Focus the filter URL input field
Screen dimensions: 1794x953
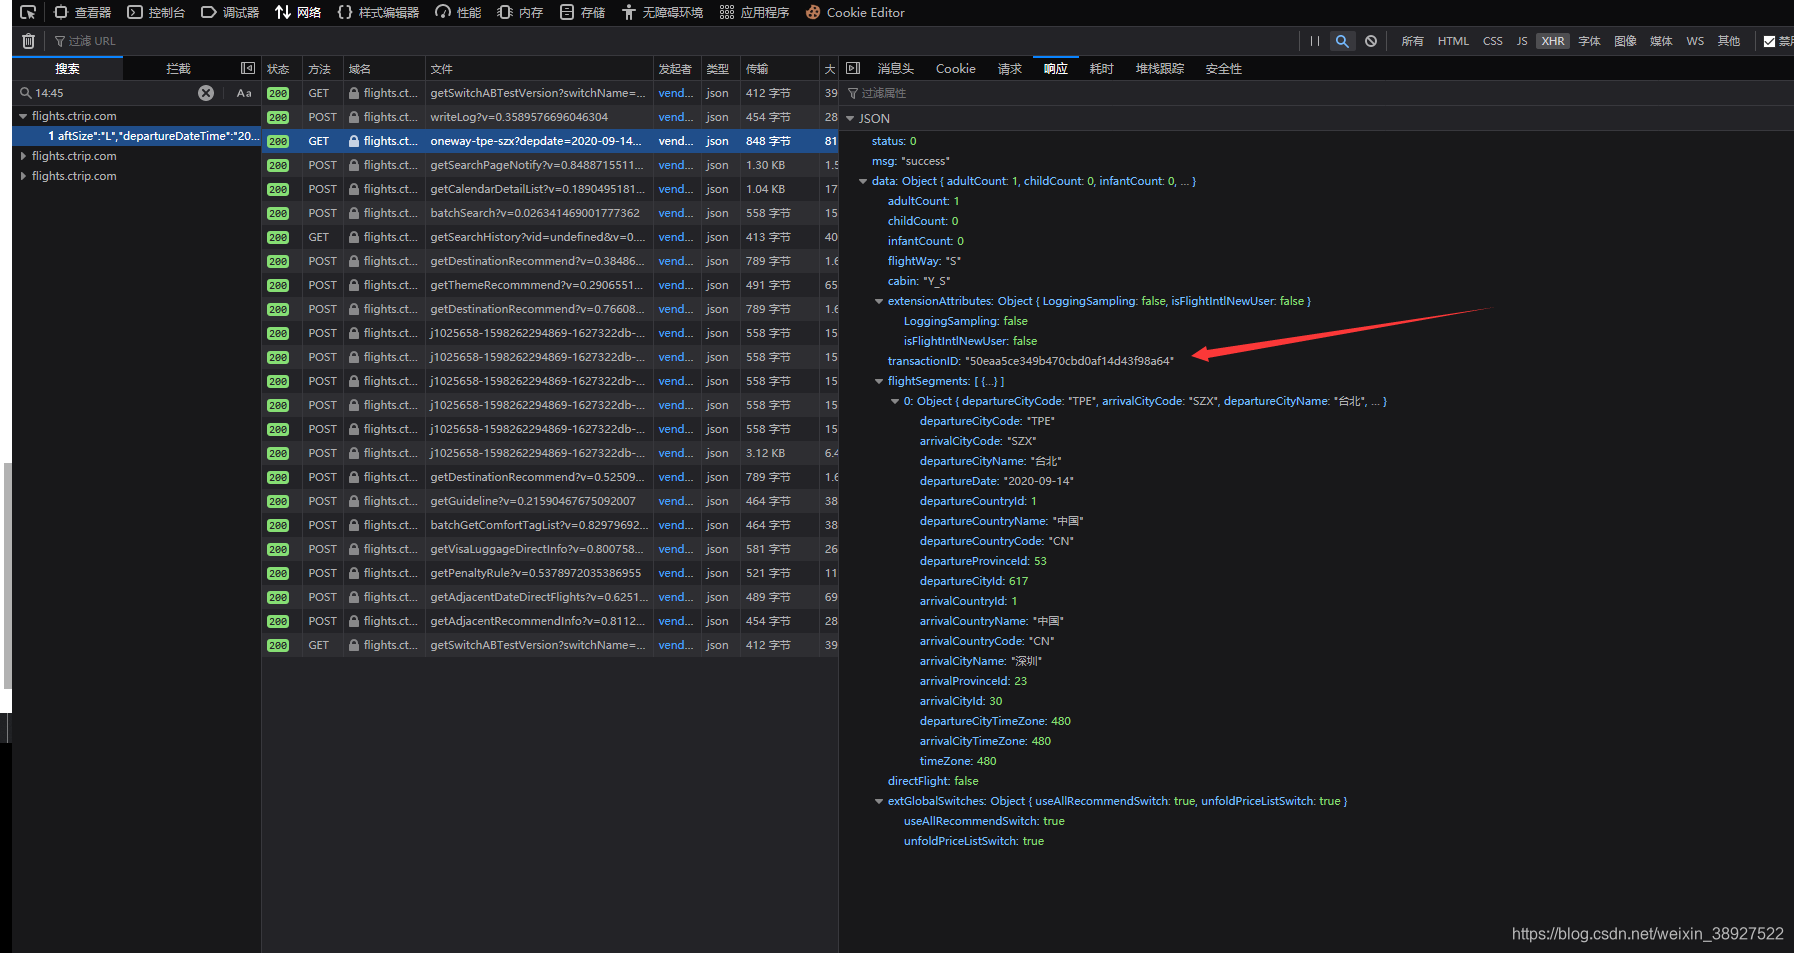point(670,41)
